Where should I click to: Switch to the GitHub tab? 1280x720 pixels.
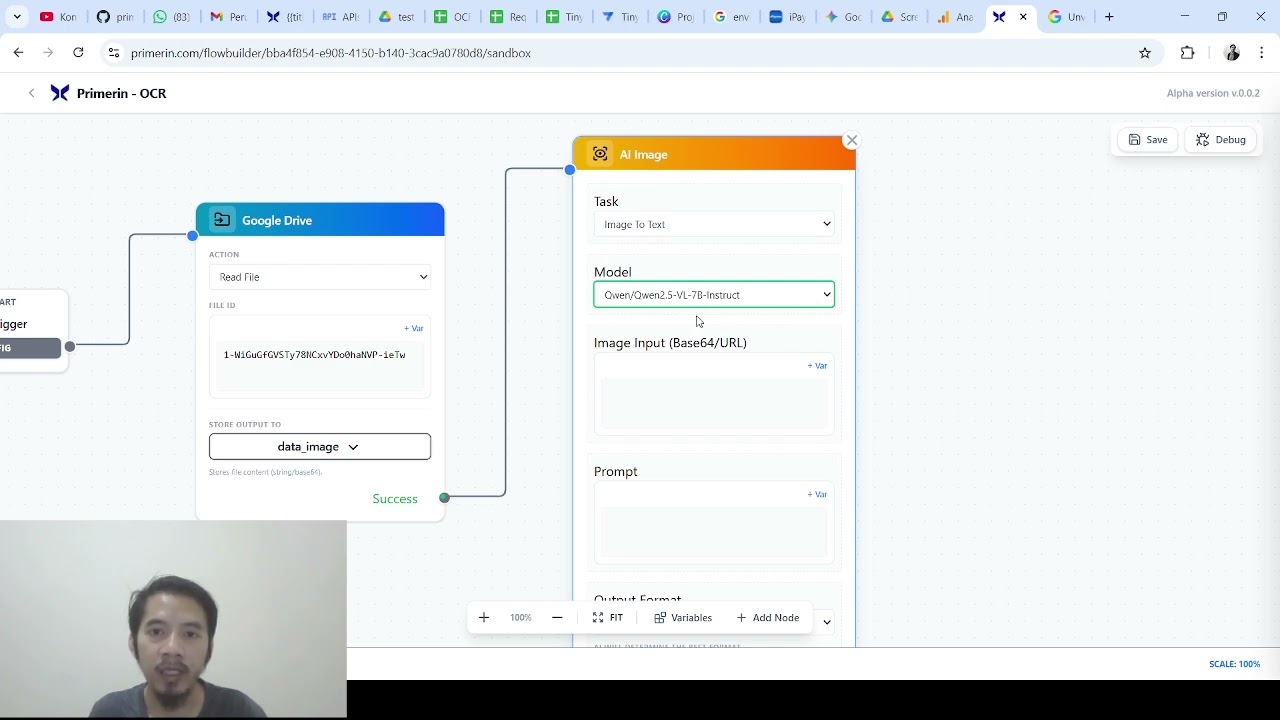[x=115, y=17]
